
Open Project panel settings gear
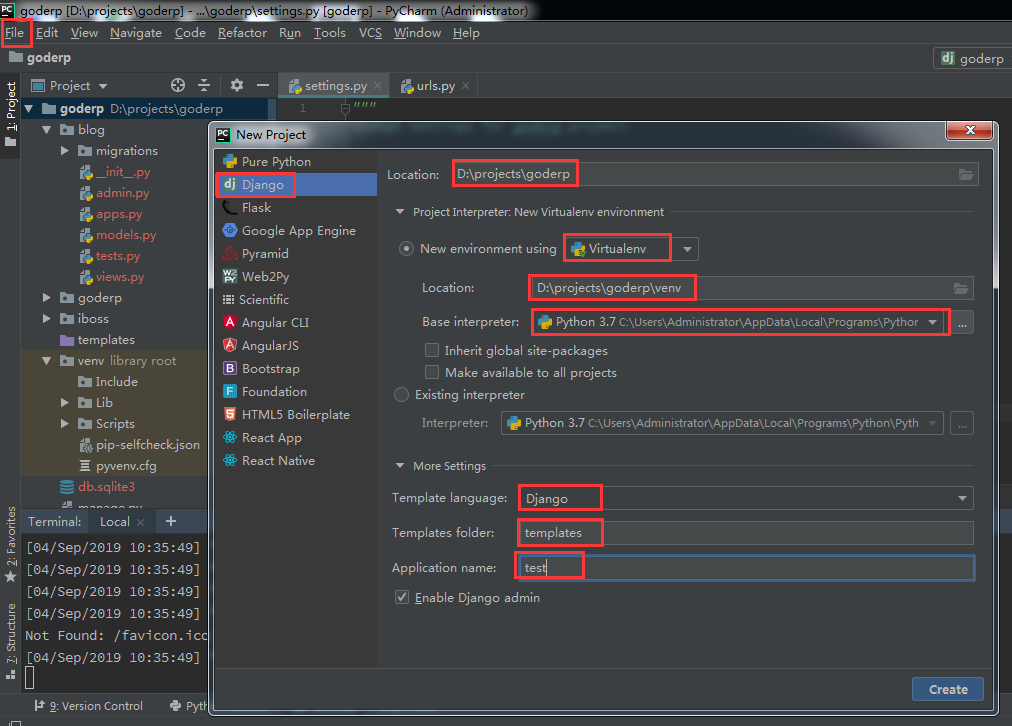click(x=237, y=85)
